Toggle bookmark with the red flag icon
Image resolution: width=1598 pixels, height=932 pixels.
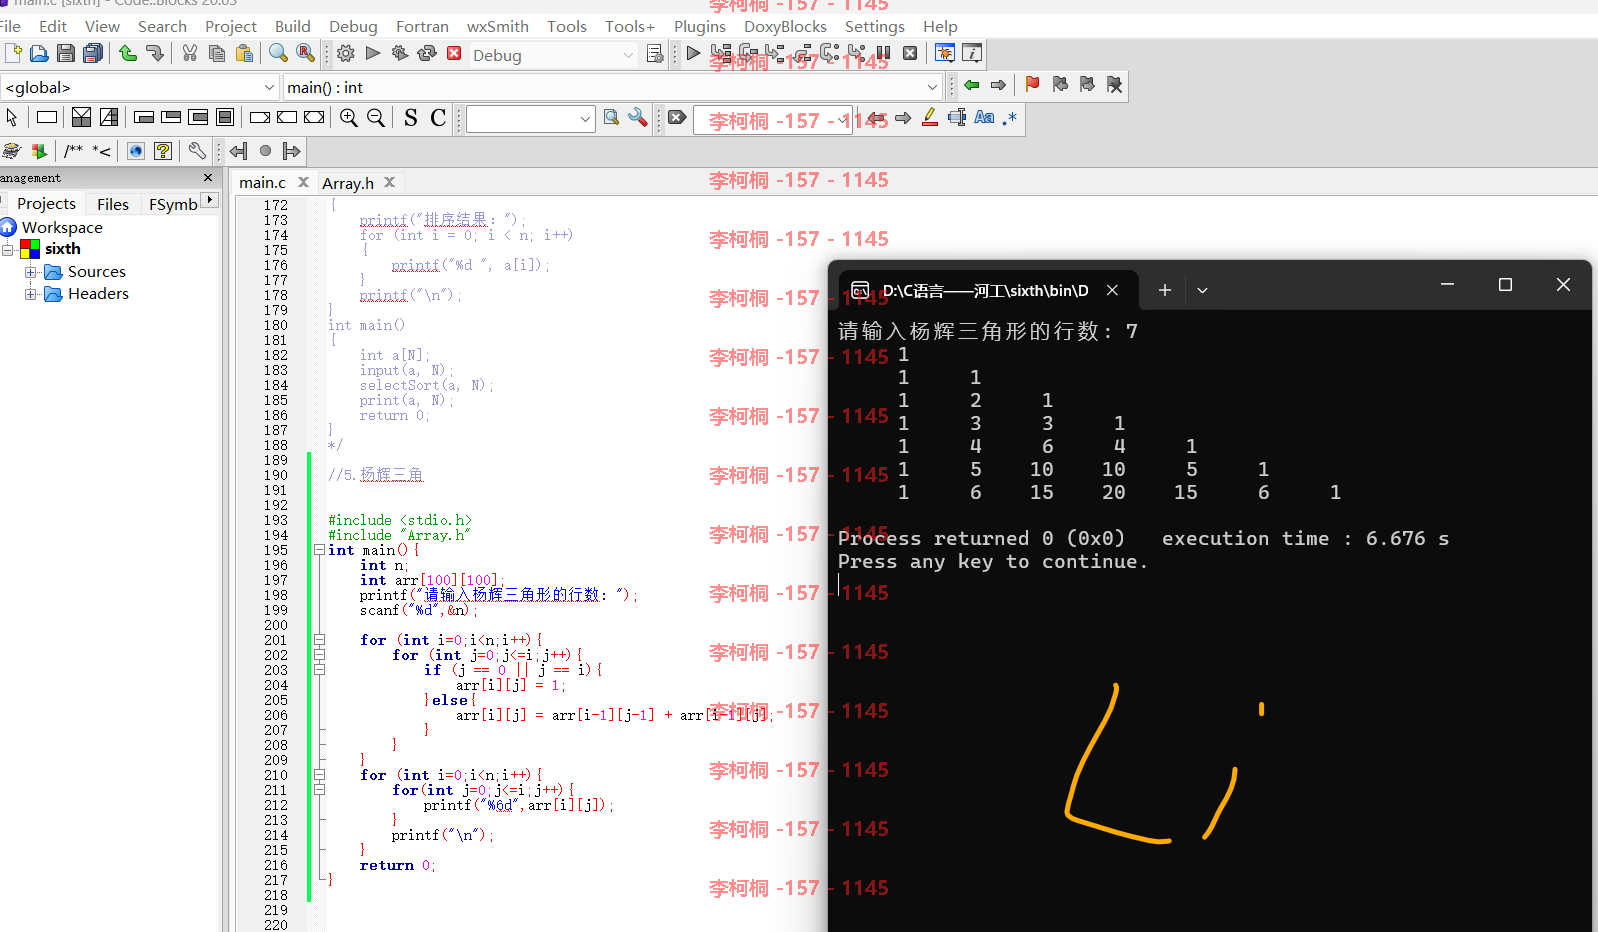(x=1033, y=85)
